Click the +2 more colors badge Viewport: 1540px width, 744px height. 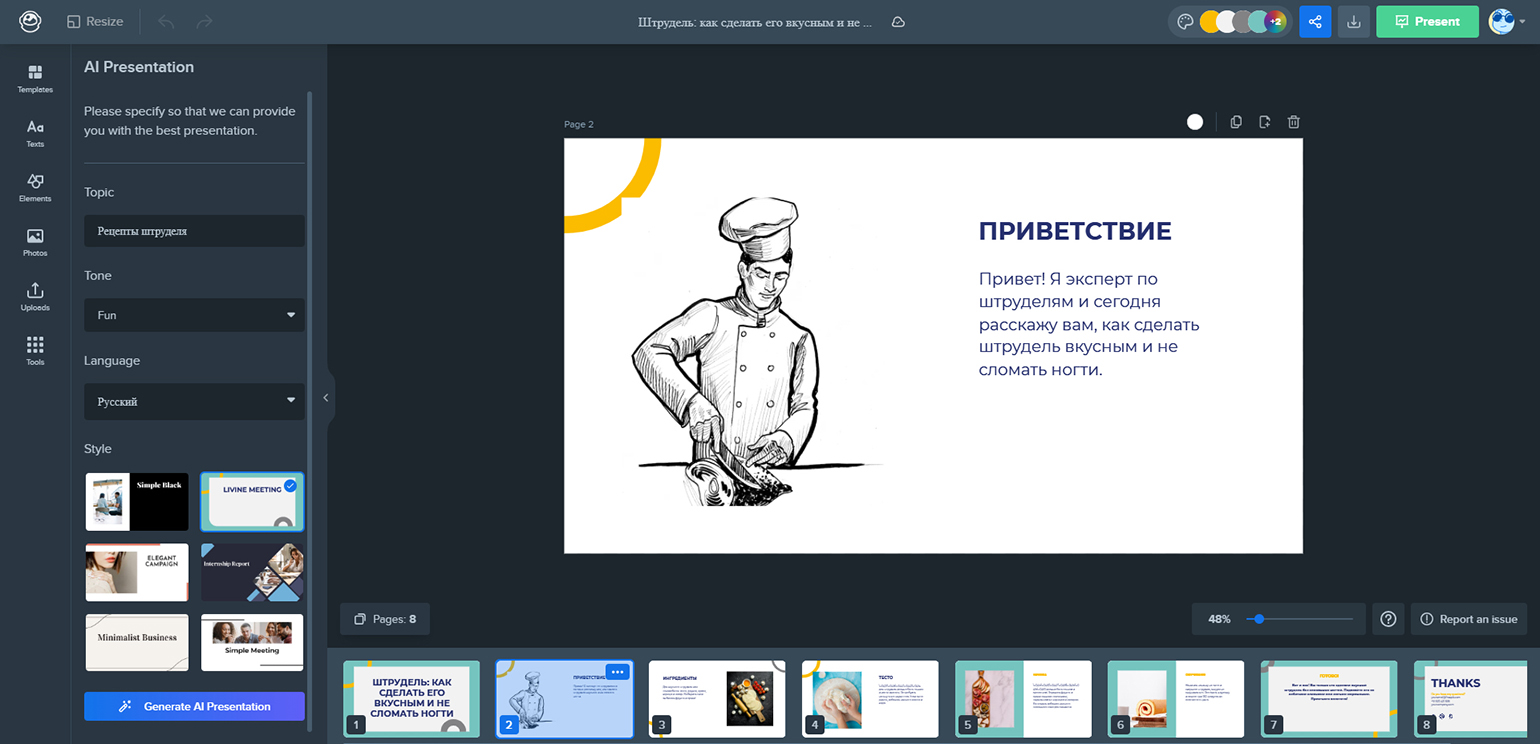tap(1275, 21)
